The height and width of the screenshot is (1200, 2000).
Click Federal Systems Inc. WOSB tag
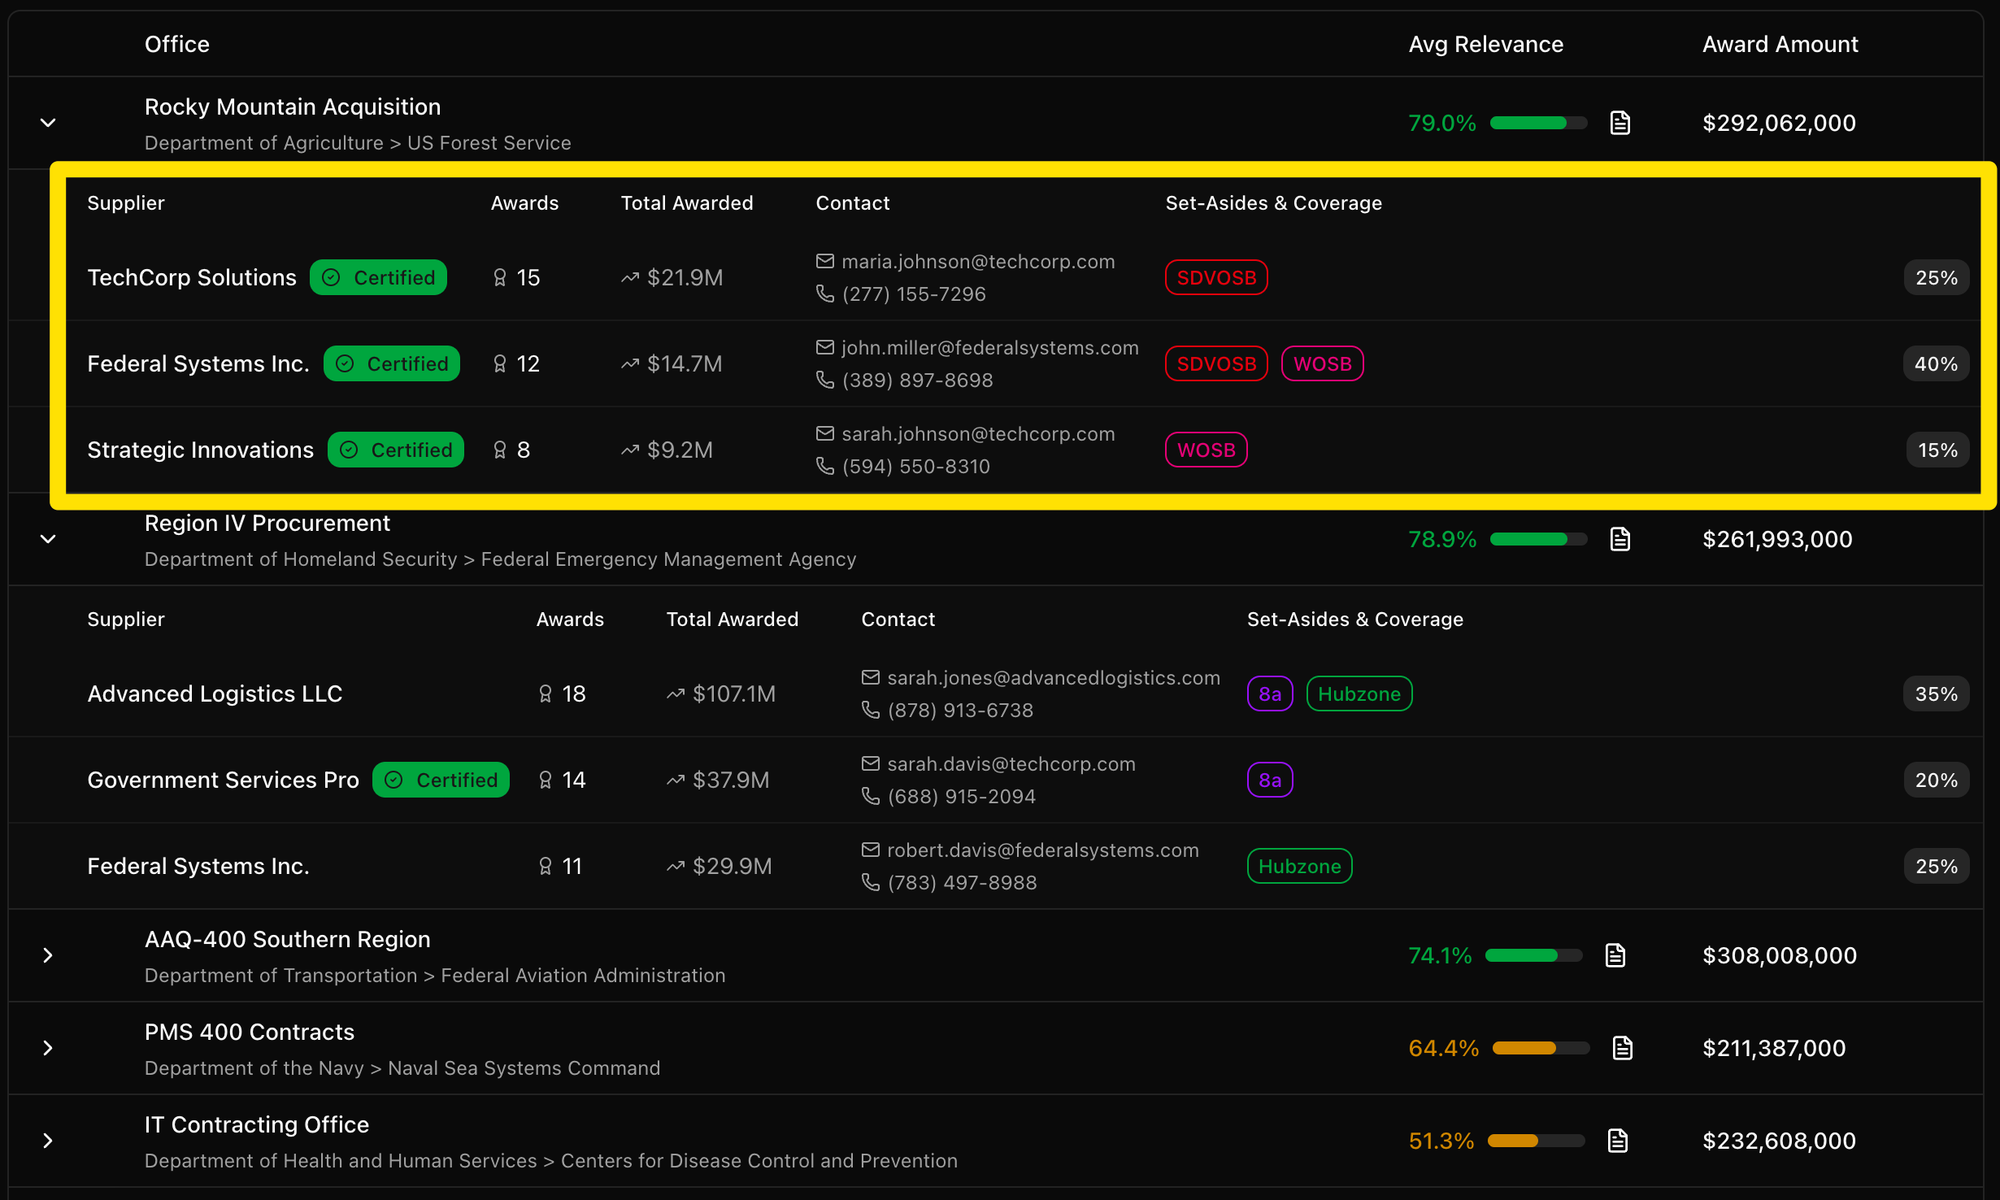(1322, 364)
